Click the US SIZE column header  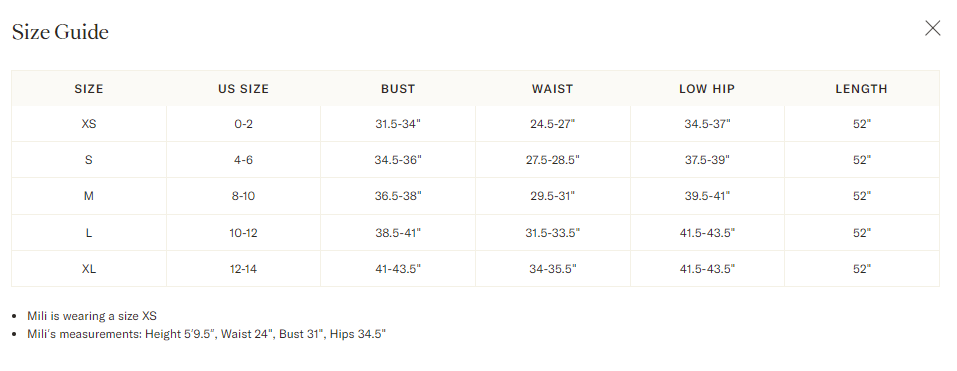pyautogui.click(x=244, y=89)
